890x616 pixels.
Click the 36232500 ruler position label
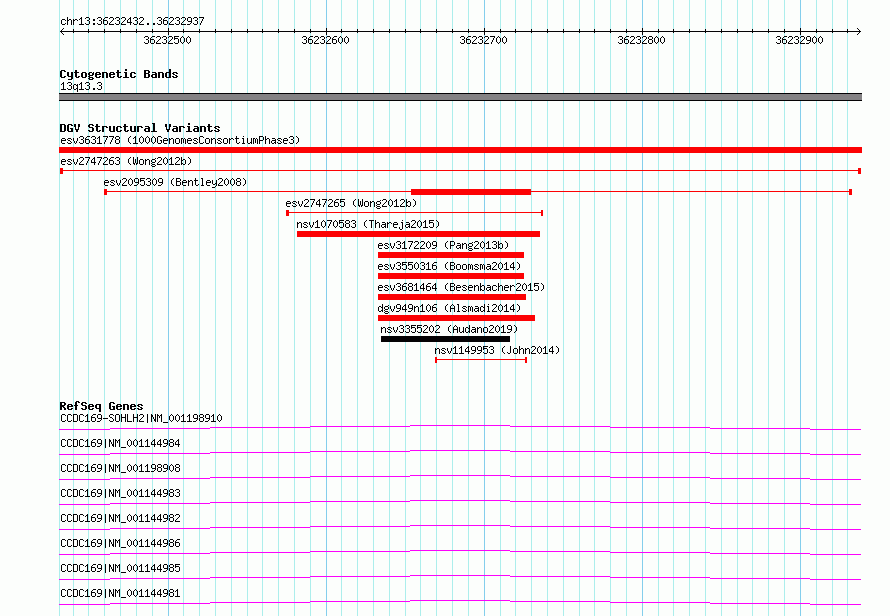(x=167, y=40)
